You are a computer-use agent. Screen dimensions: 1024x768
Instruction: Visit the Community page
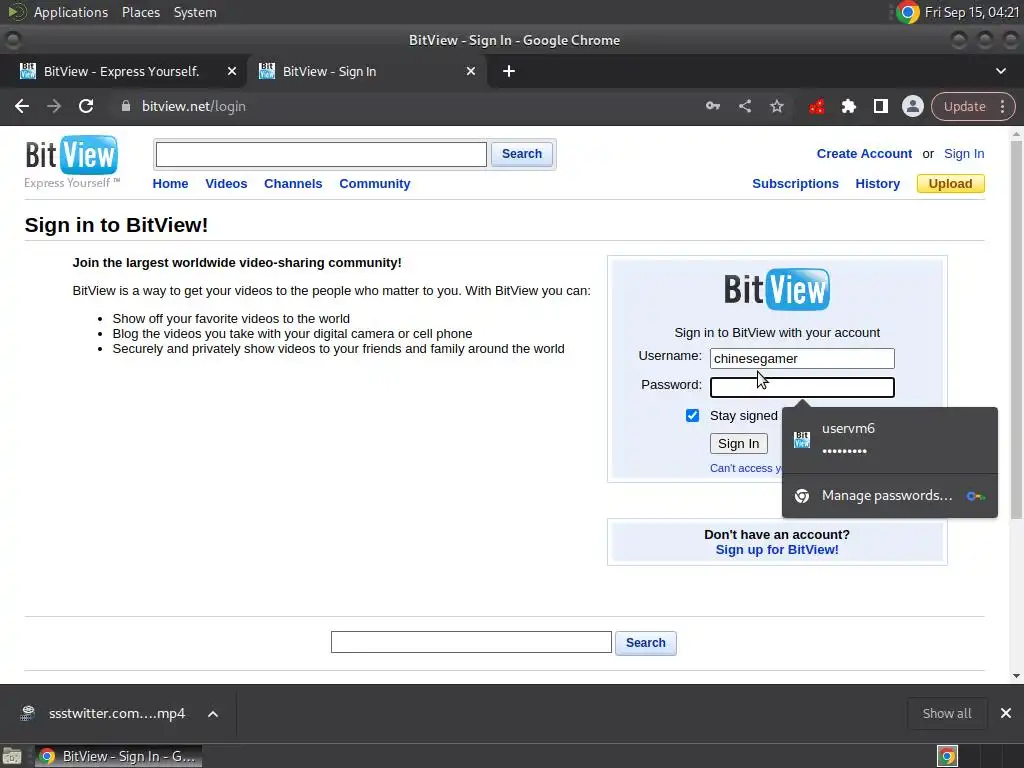click(x=375, y=184)
